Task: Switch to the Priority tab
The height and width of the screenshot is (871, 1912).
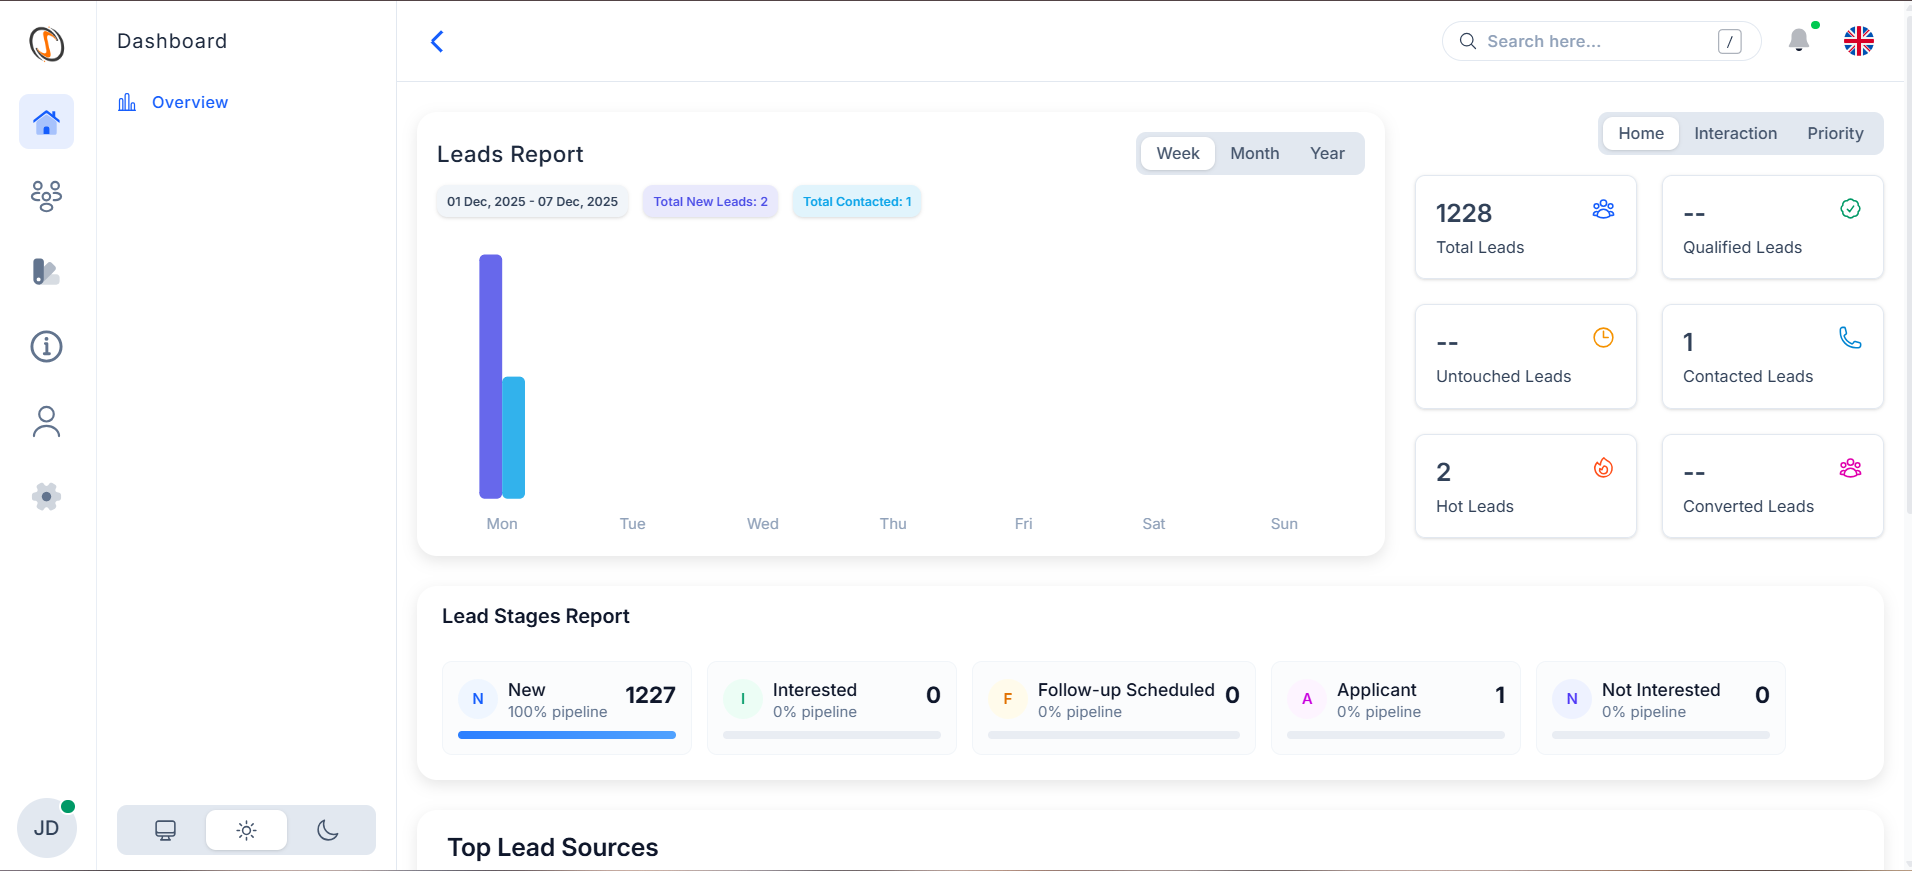Action: pos(1835,133)
